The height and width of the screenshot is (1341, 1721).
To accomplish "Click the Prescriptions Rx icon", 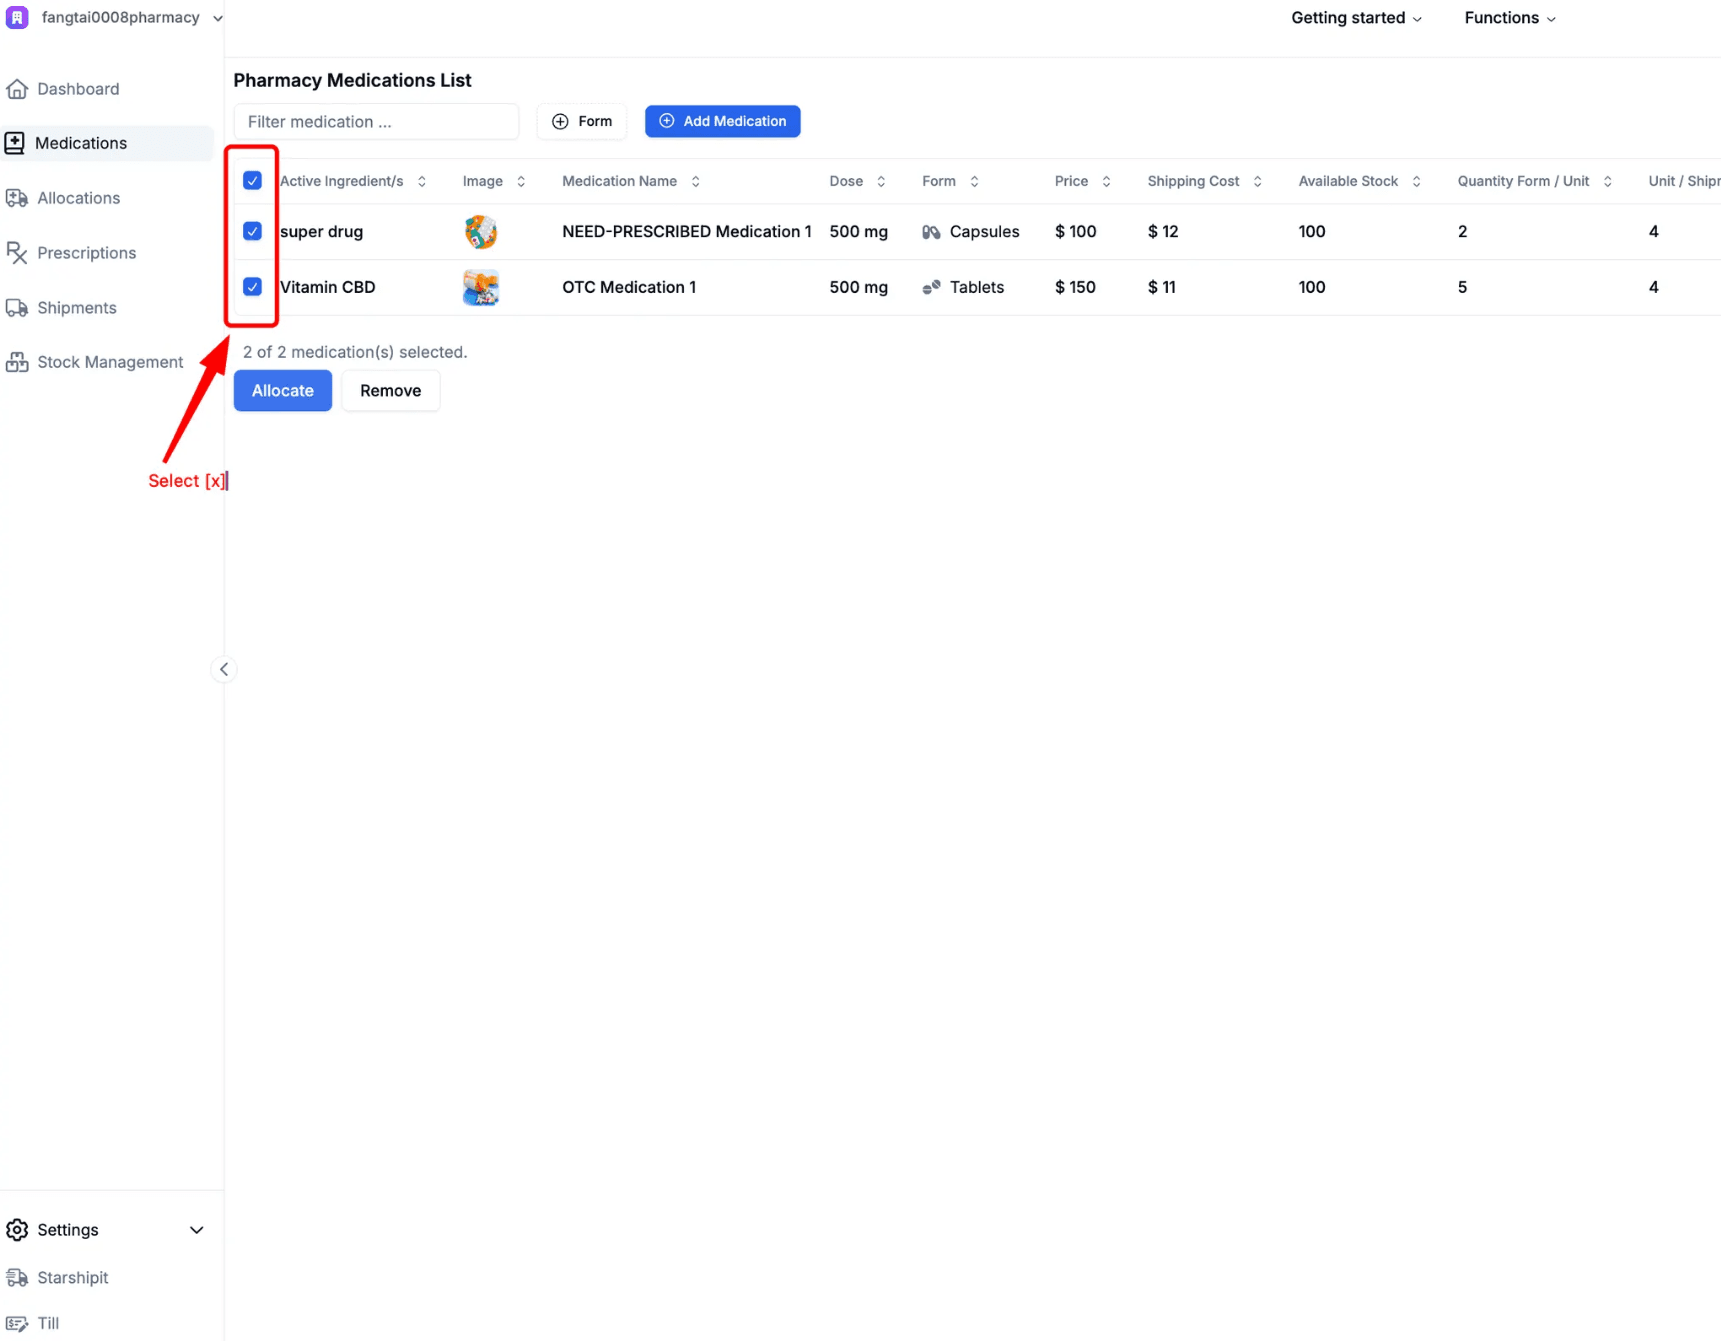I will (17, 253).
